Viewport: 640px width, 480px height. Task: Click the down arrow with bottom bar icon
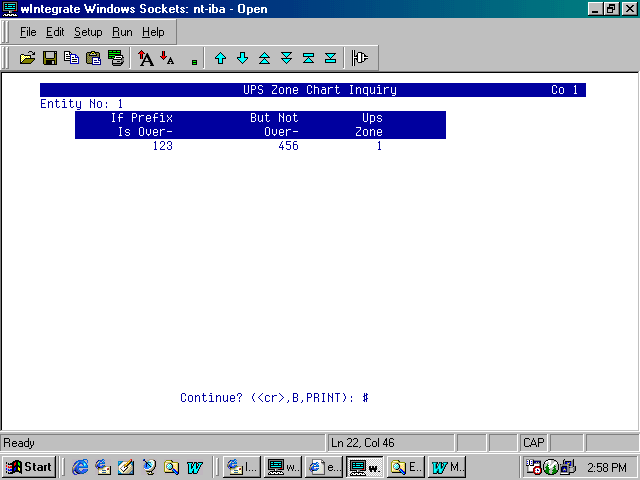[x=331, y=58]
